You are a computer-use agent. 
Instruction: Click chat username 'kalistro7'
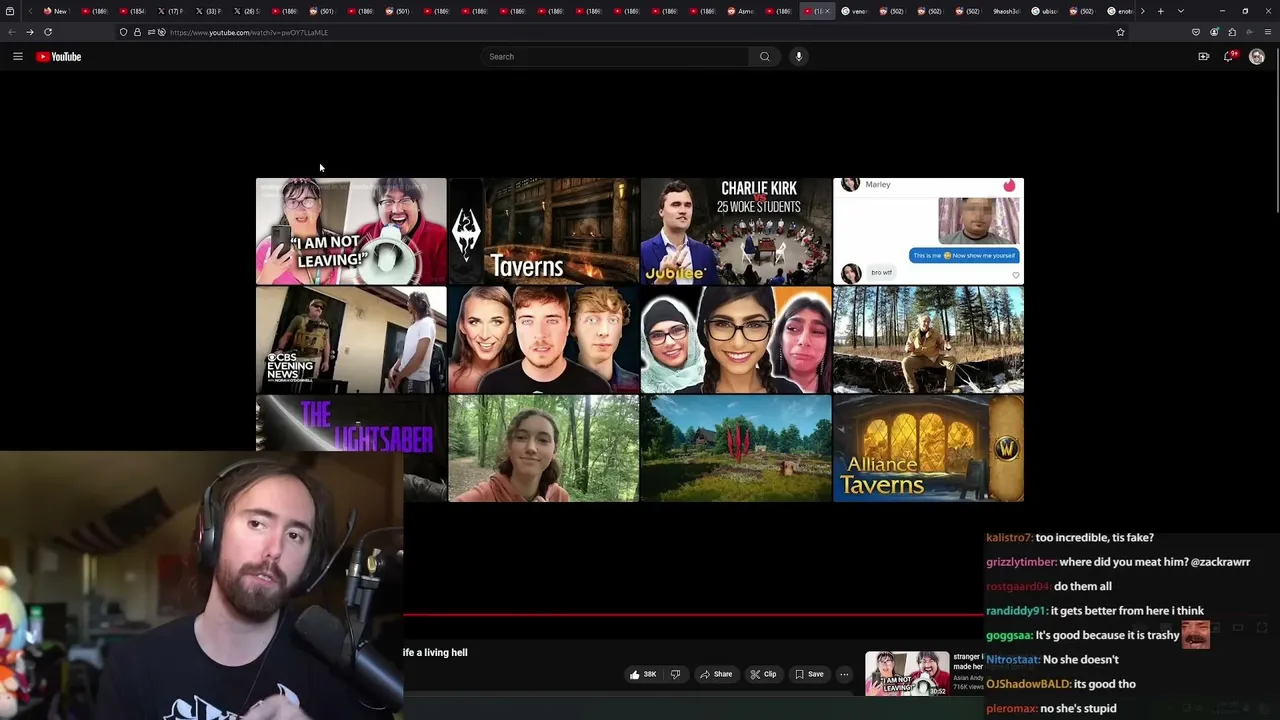pyautogui.click(x=1008, y=538)
